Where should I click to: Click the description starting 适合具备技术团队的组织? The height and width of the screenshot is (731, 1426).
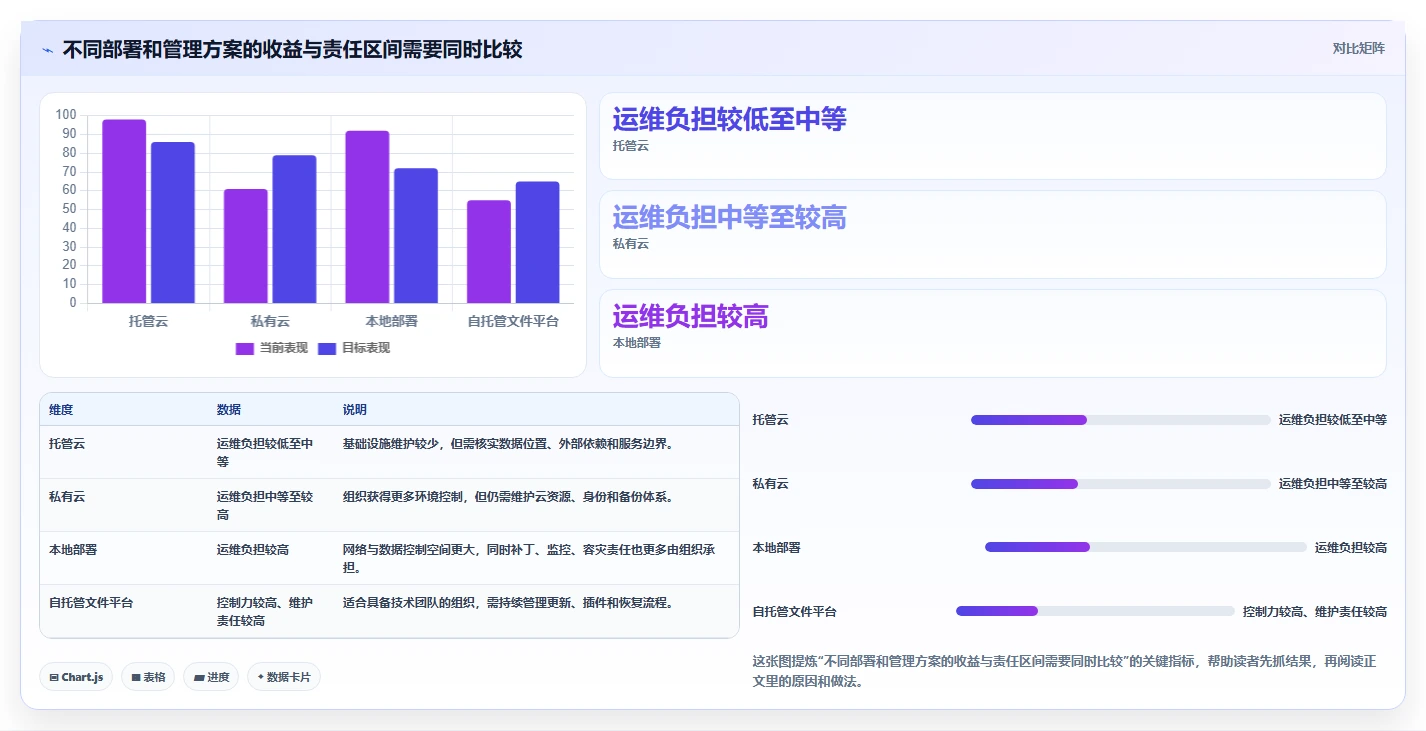coord(508,602)
